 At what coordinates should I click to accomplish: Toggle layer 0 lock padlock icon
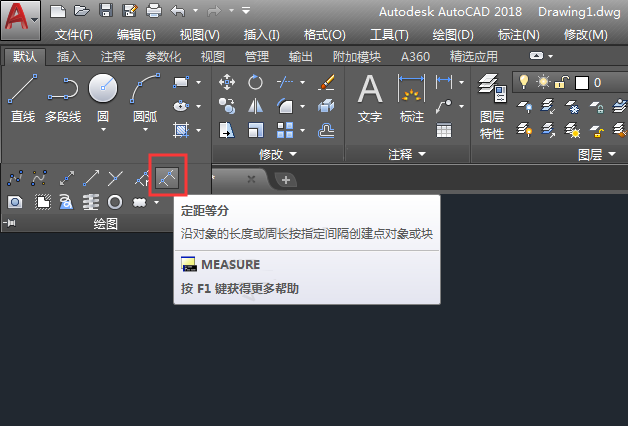(562, 82)
